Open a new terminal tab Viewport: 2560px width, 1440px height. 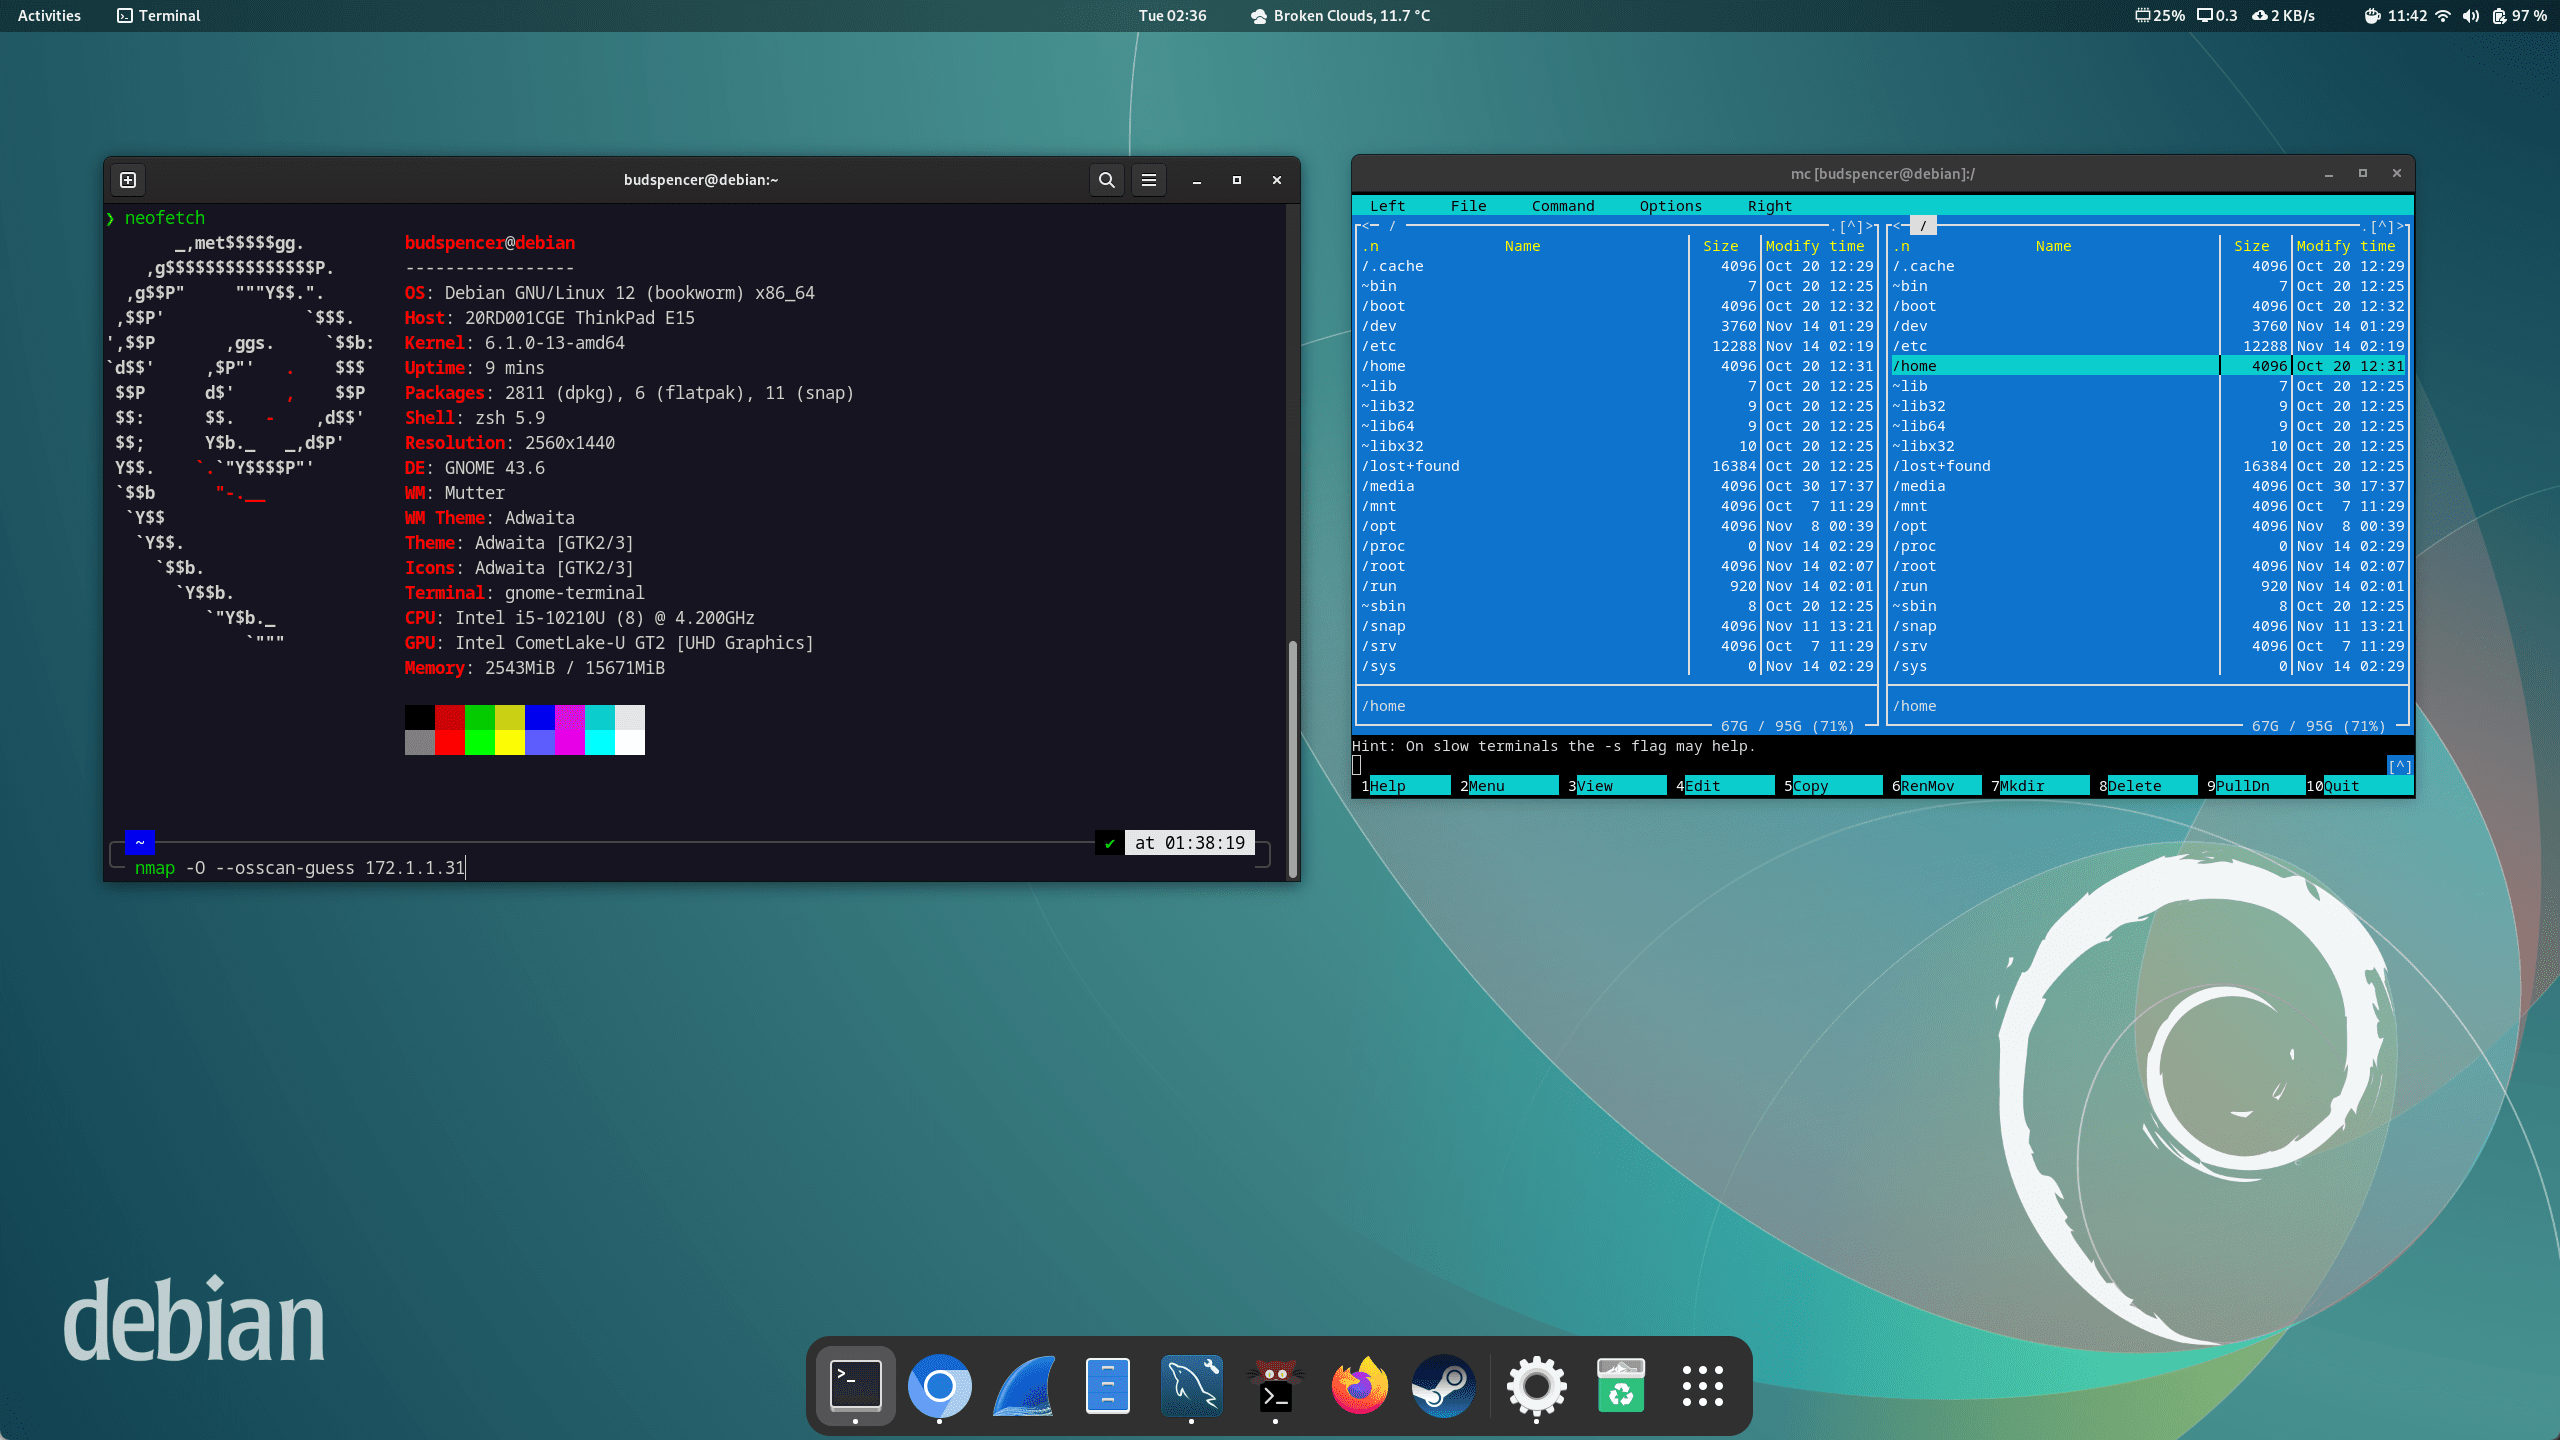click(128, 180)
